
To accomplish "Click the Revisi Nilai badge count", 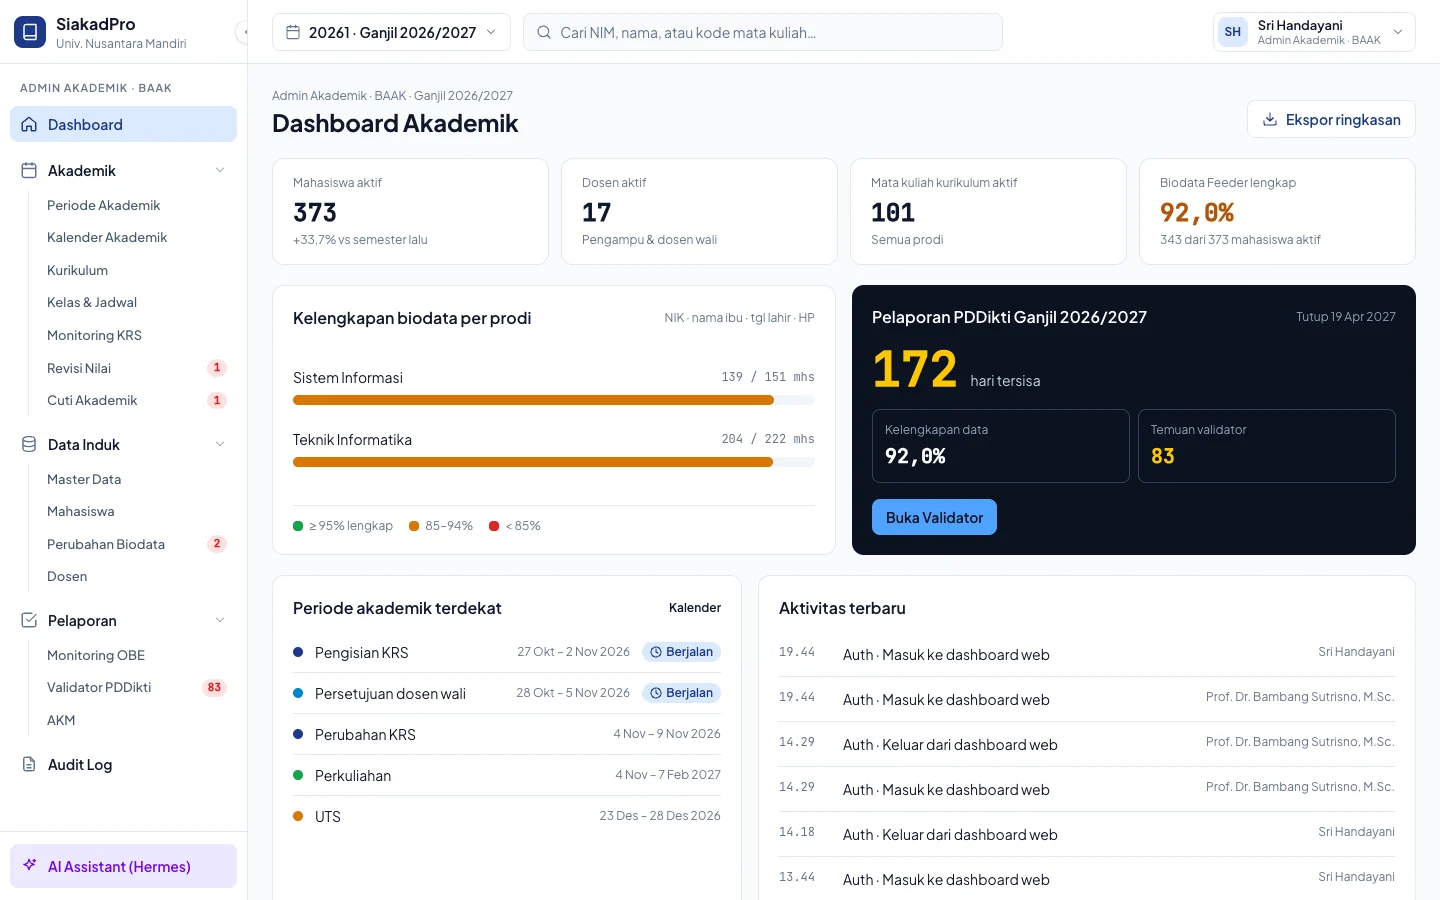I will pos(217,368).
